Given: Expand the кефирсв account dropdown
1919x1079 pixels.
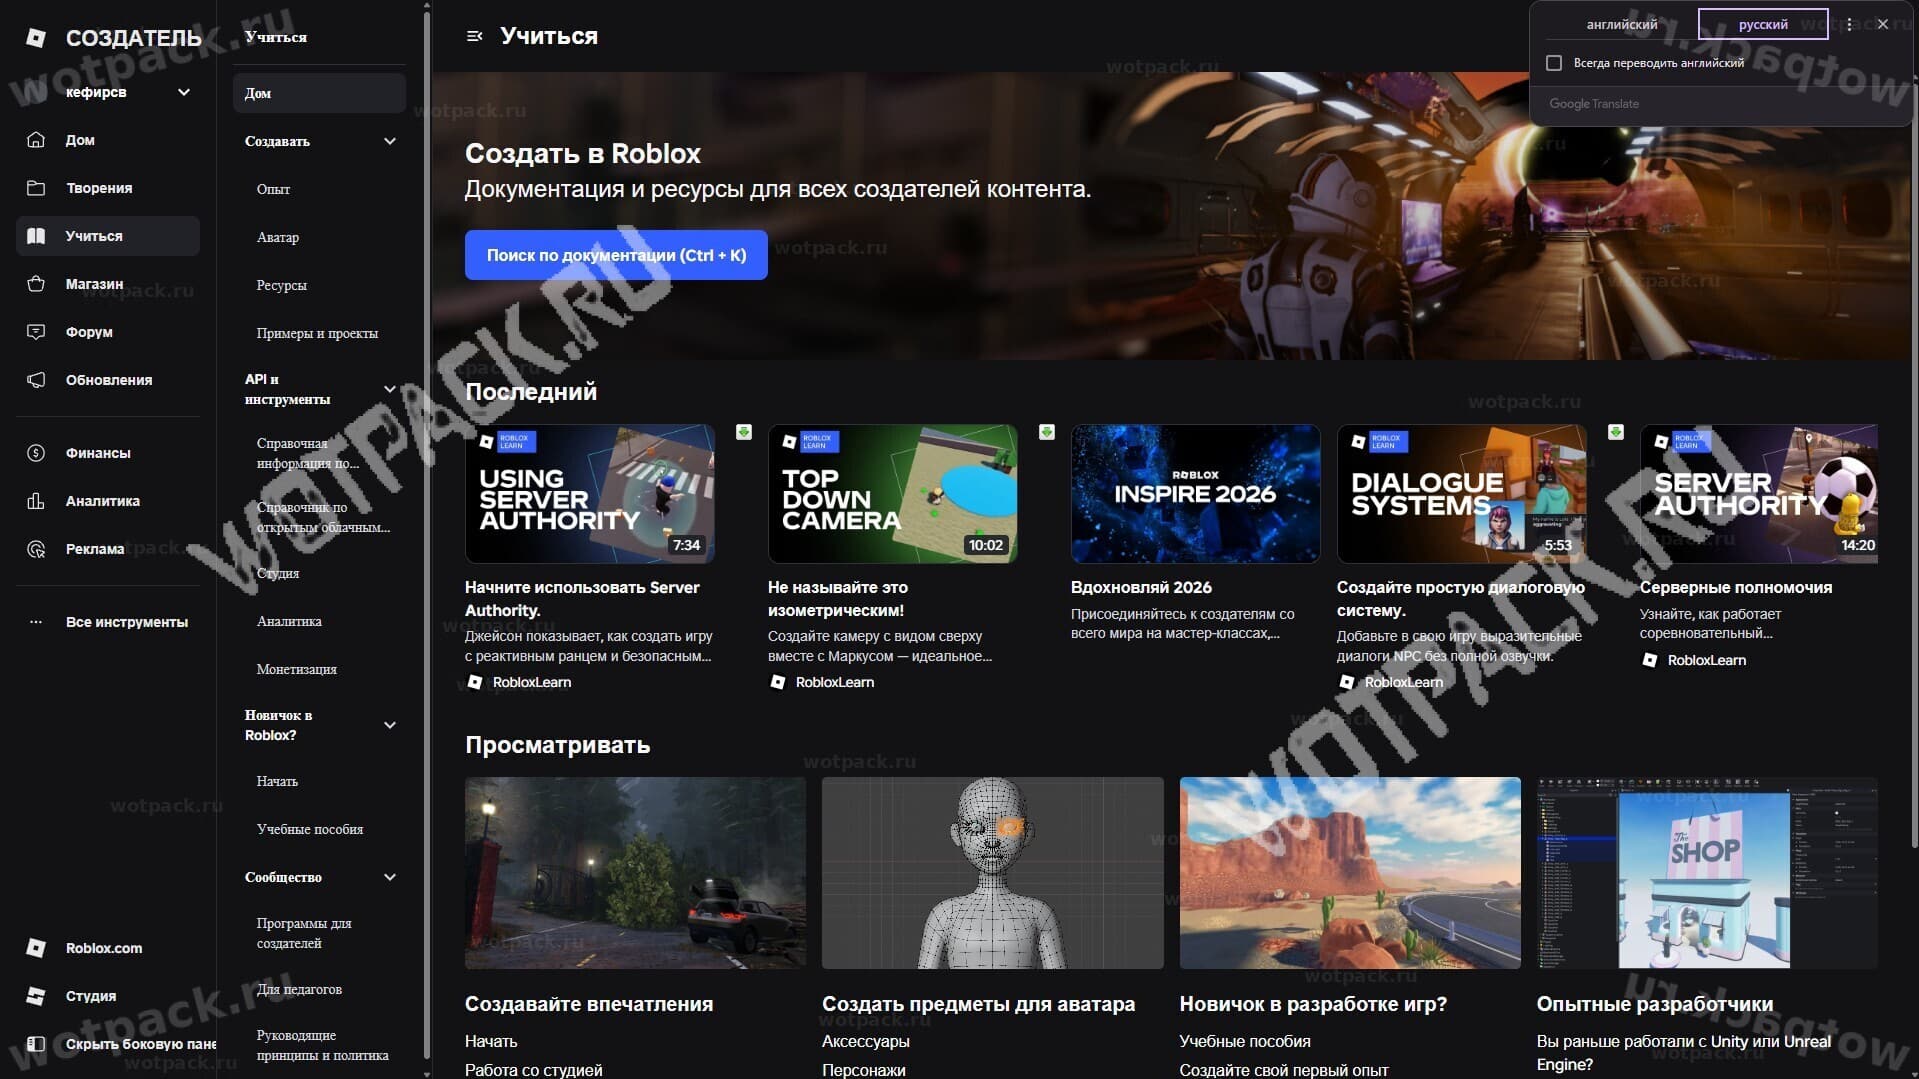Looking at the screenshot, I should pyautogui.click(x=184, y=92).
